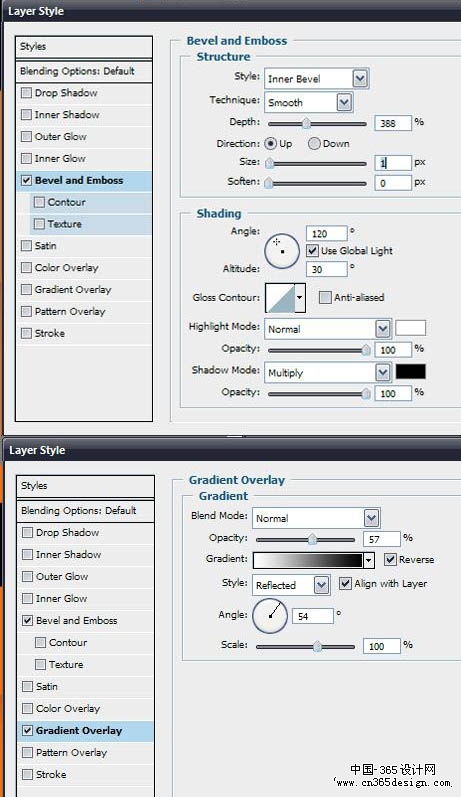Image resolution: width=461 pixels, height=797 pixels.
Task: Open the gradient Style Reflected dropdown
Action: [321, 585]
